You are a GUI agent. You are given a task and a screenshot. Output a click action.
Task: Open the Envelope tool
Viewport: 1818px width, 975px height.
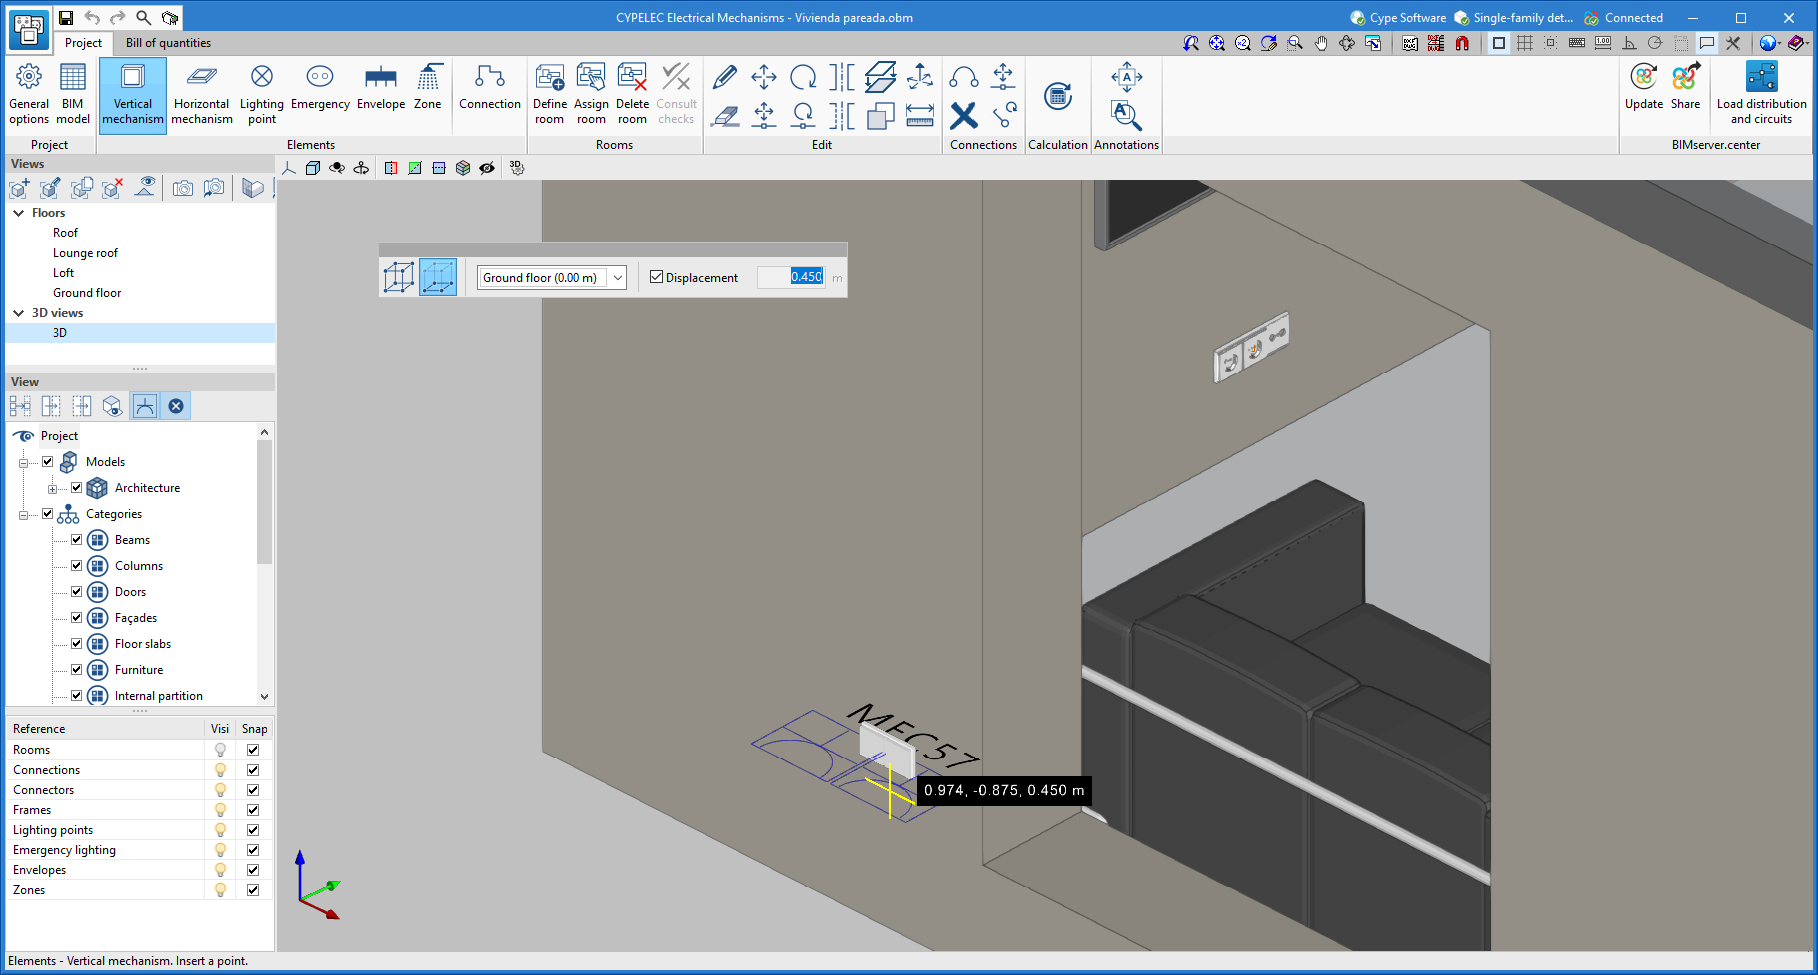[x=380, y=88]
